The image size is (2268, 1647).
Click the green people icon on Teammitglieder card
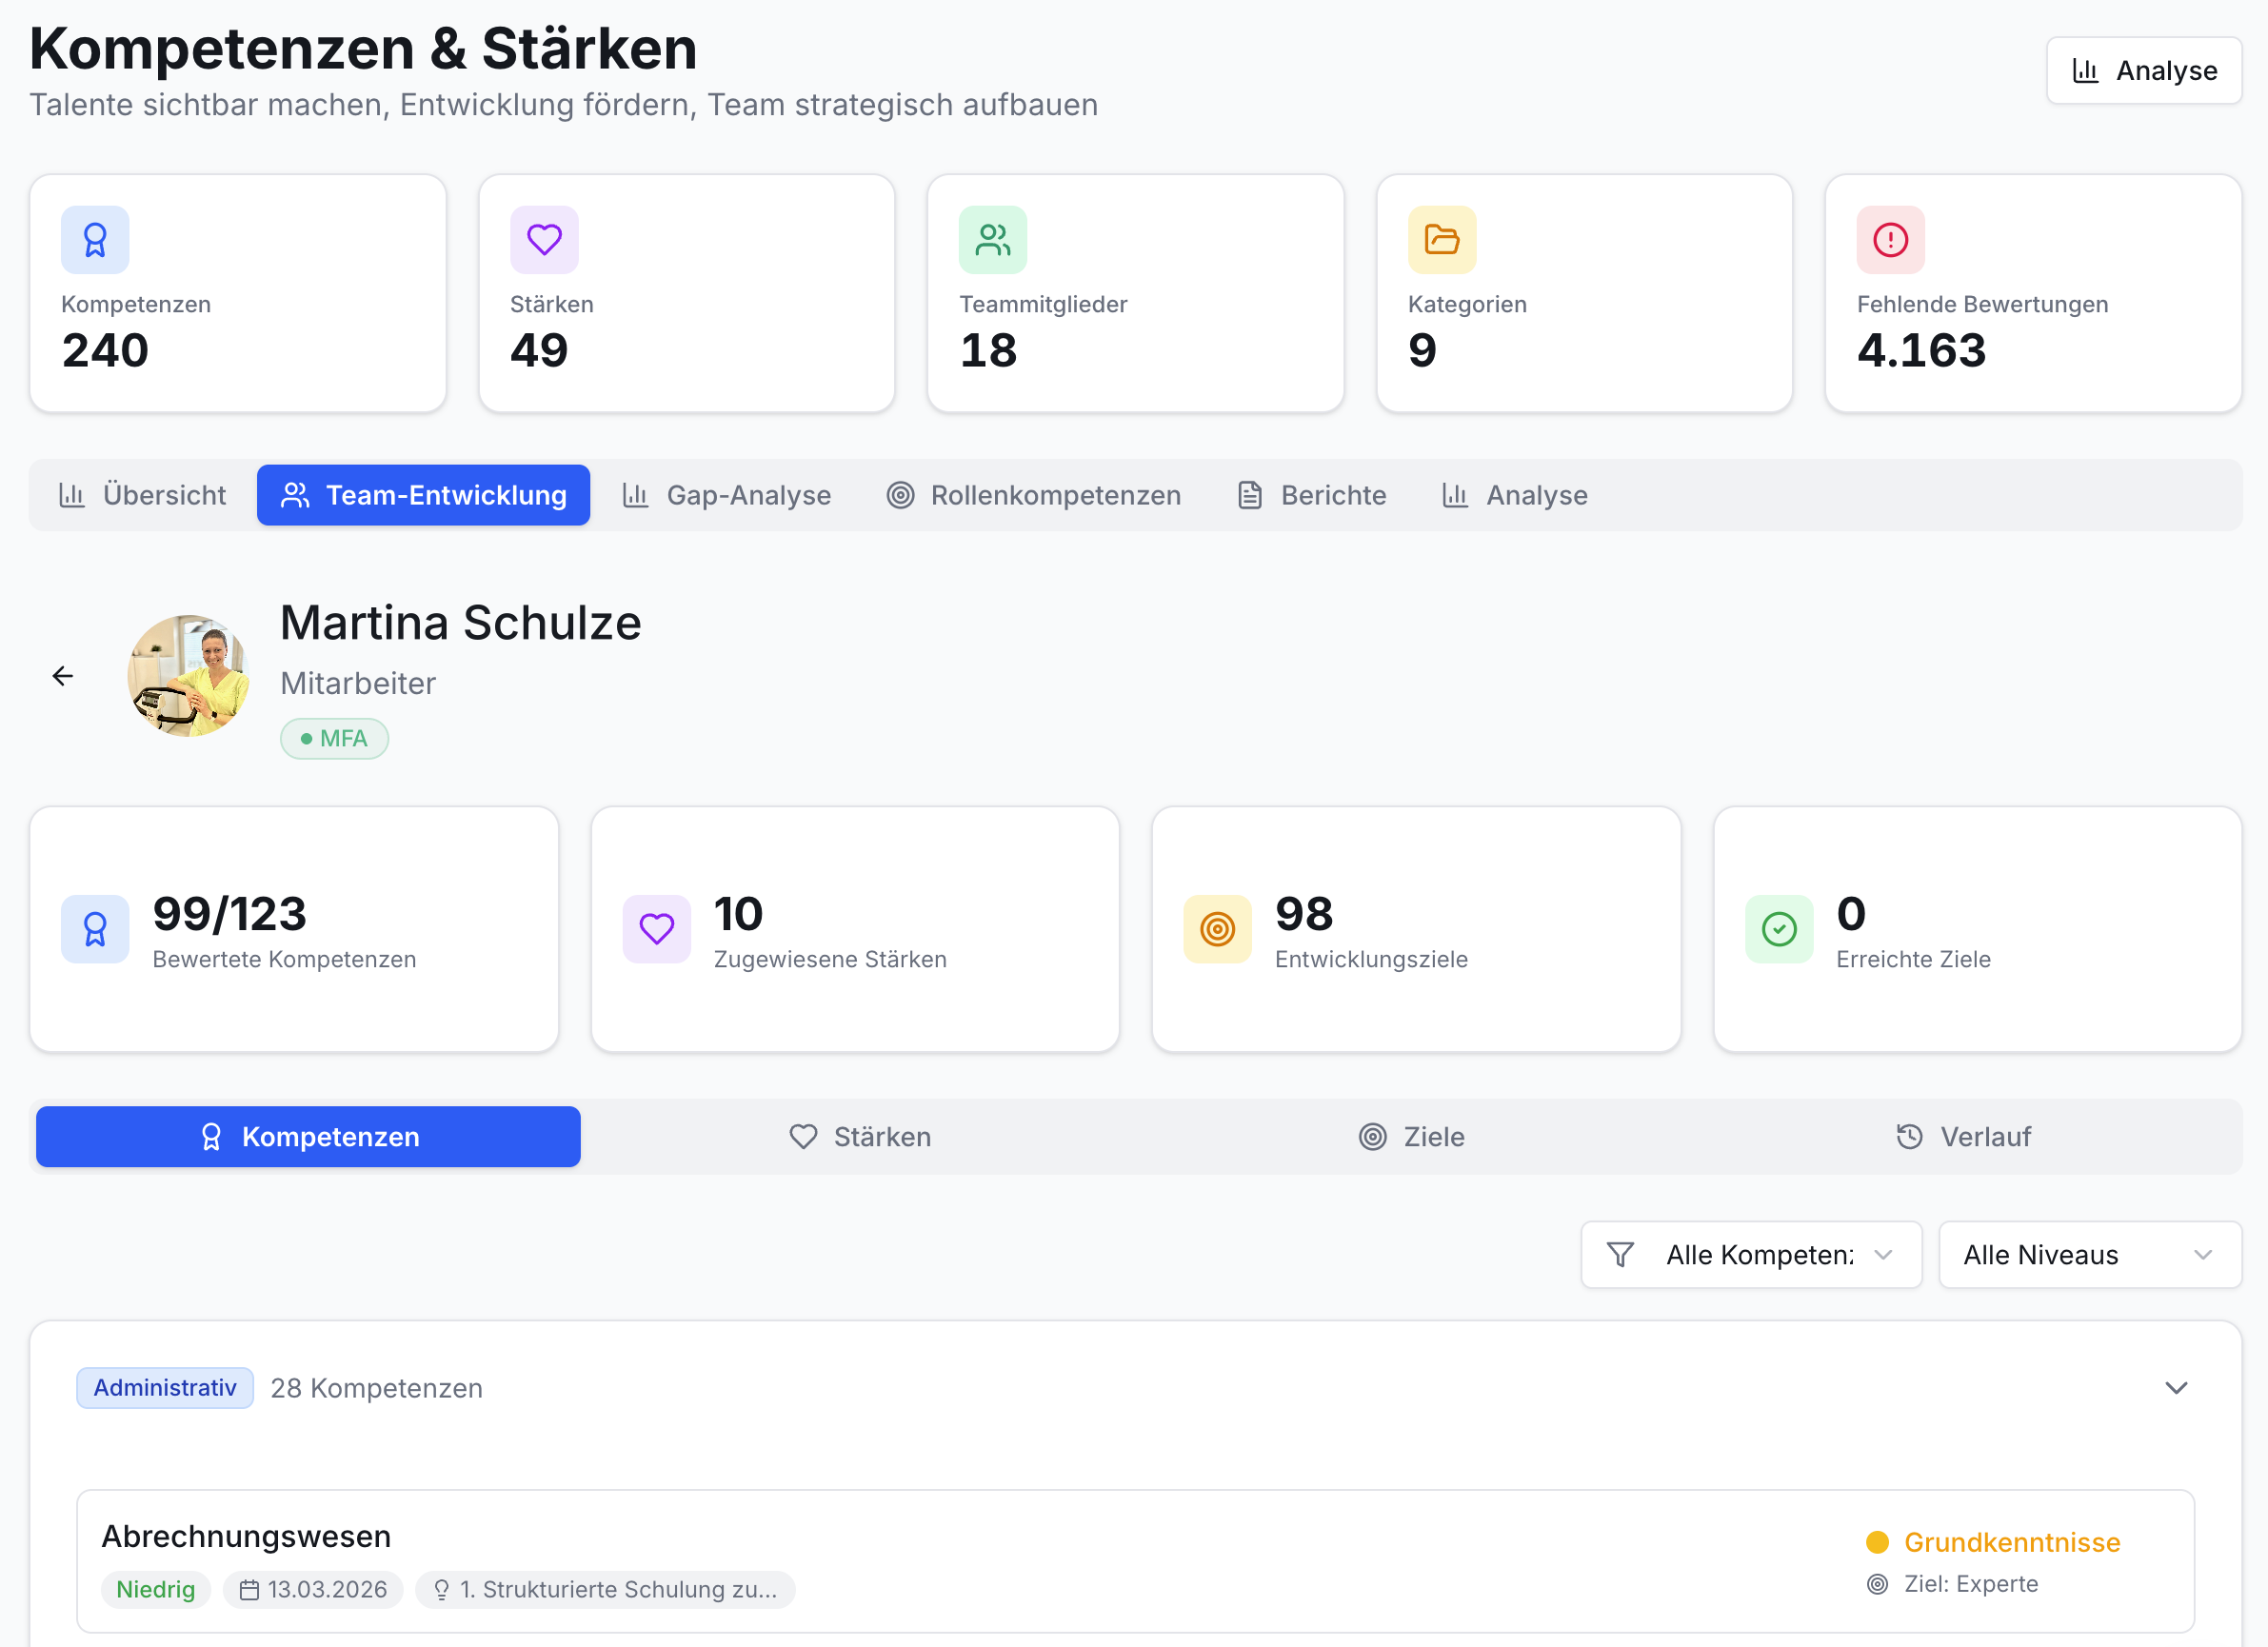click(x=993, y=240)
